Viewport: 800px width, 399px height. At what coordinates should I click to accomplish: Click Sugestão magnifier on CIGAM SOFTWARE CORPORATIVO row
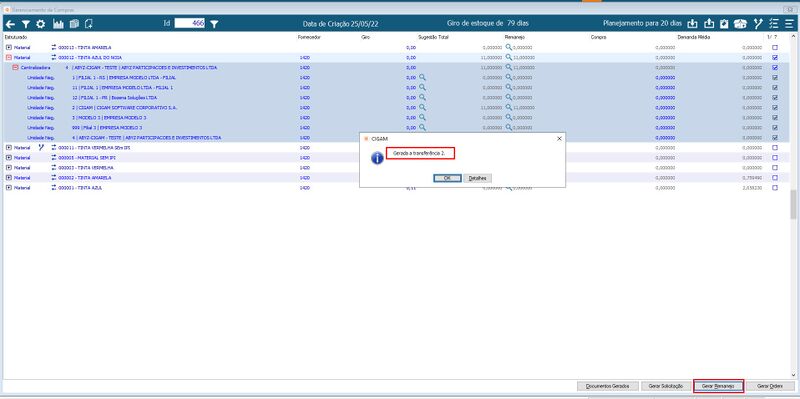(x=422, y=107)
